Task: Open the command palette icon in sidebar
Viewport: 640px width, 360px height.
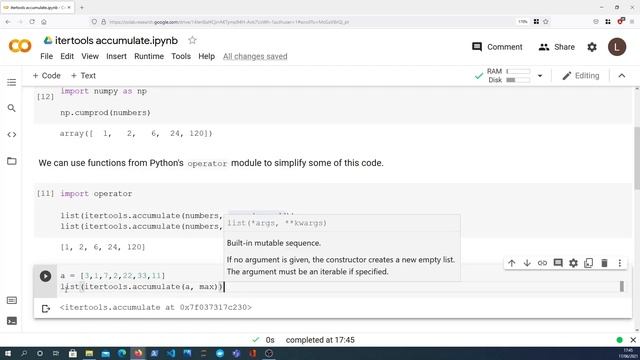Action: pos(11,300)
